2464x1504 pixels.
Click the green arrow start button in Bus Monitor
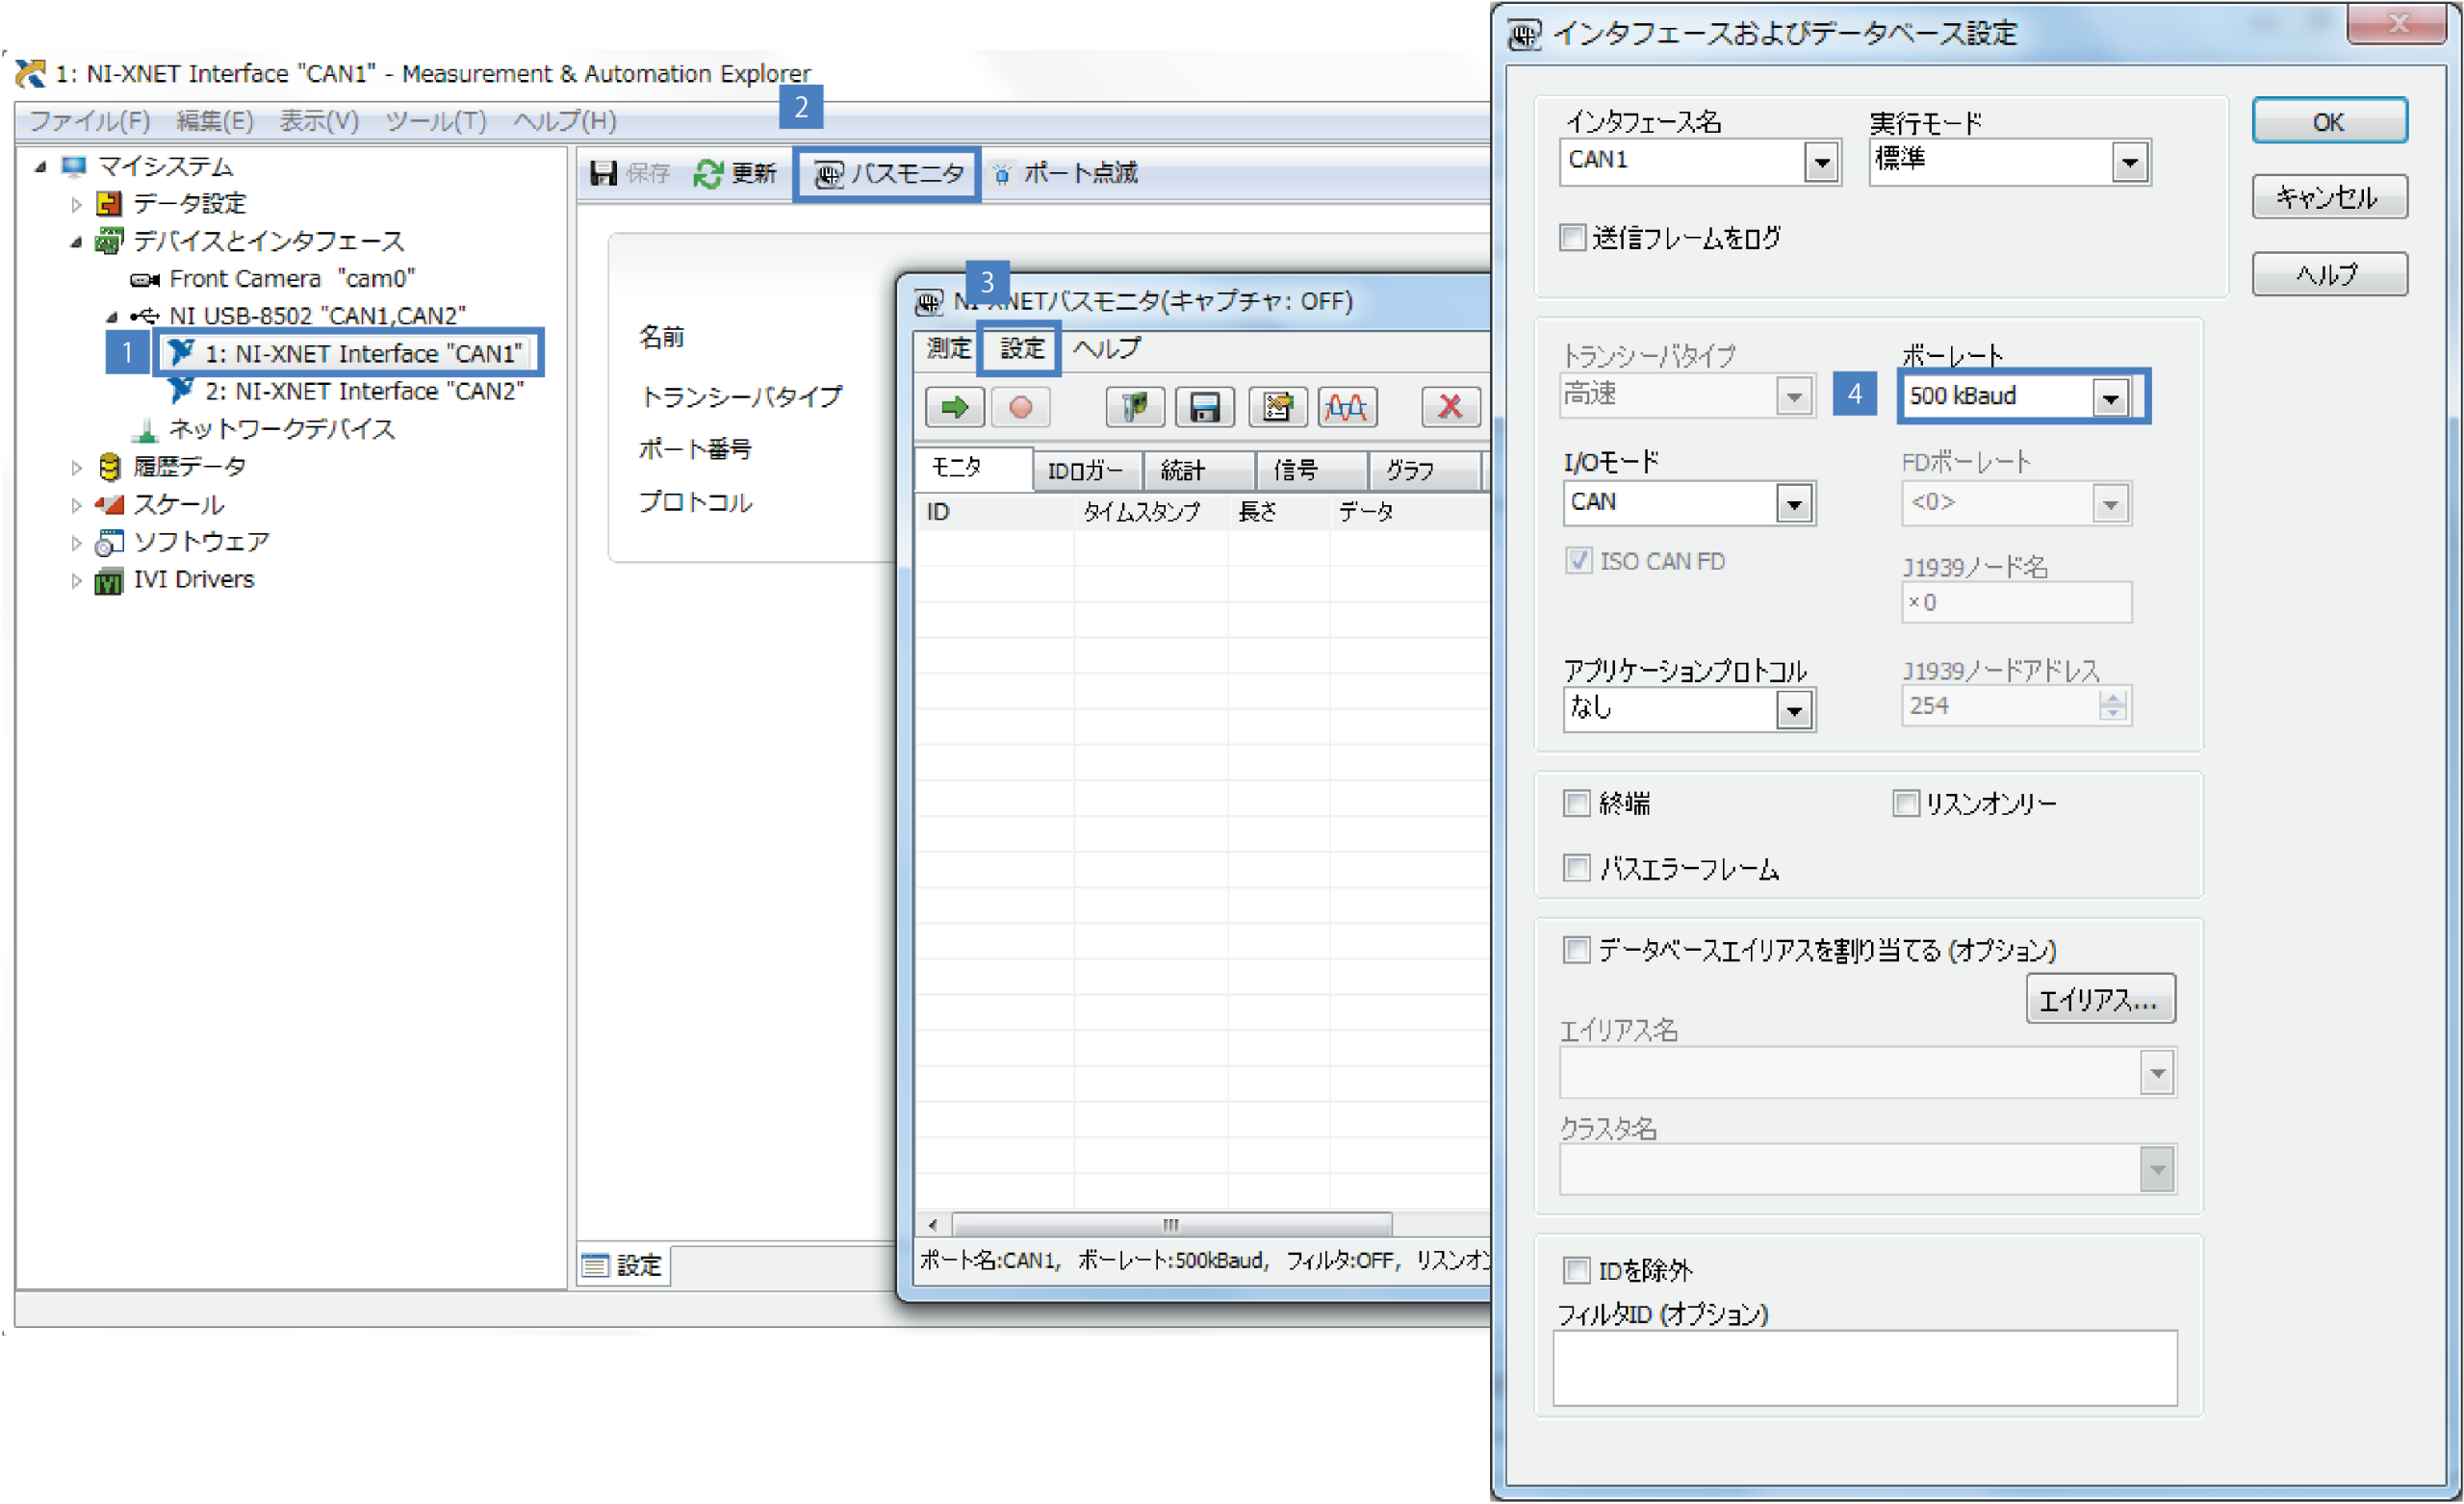(954, 407)
